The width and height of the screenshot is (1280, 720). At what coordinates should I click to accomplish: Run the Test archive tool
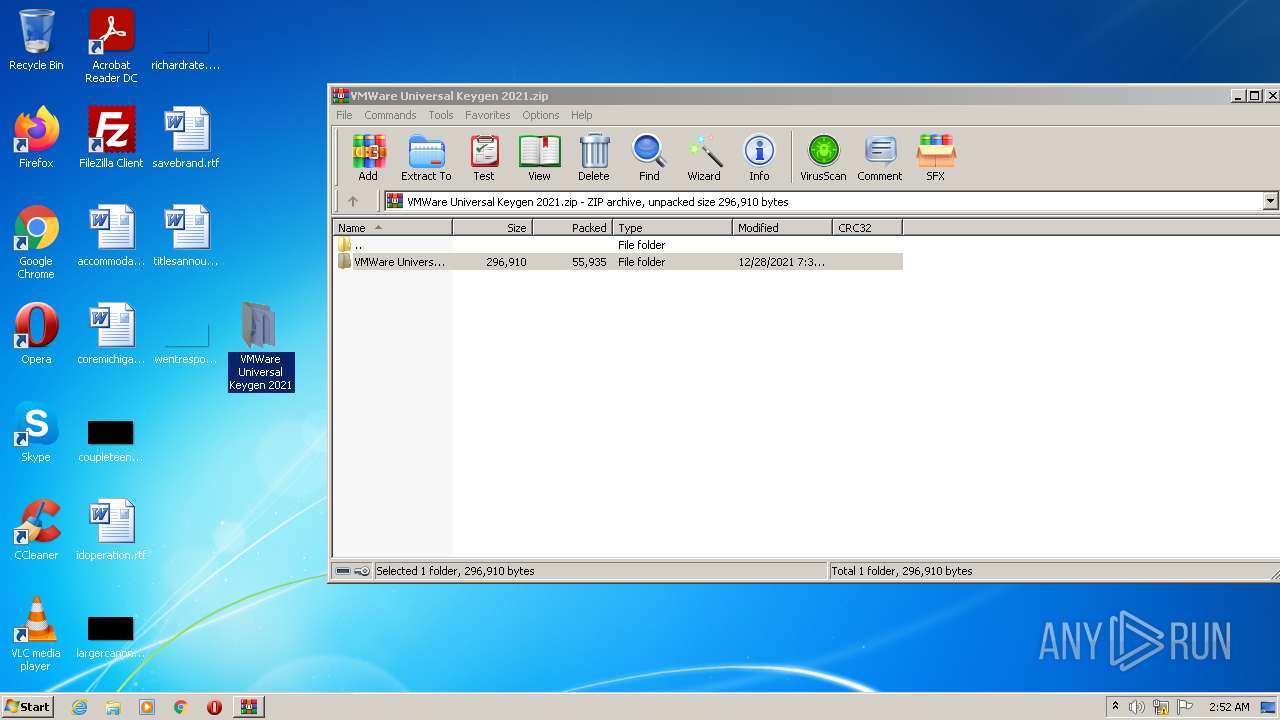click(x=484, y=157)
